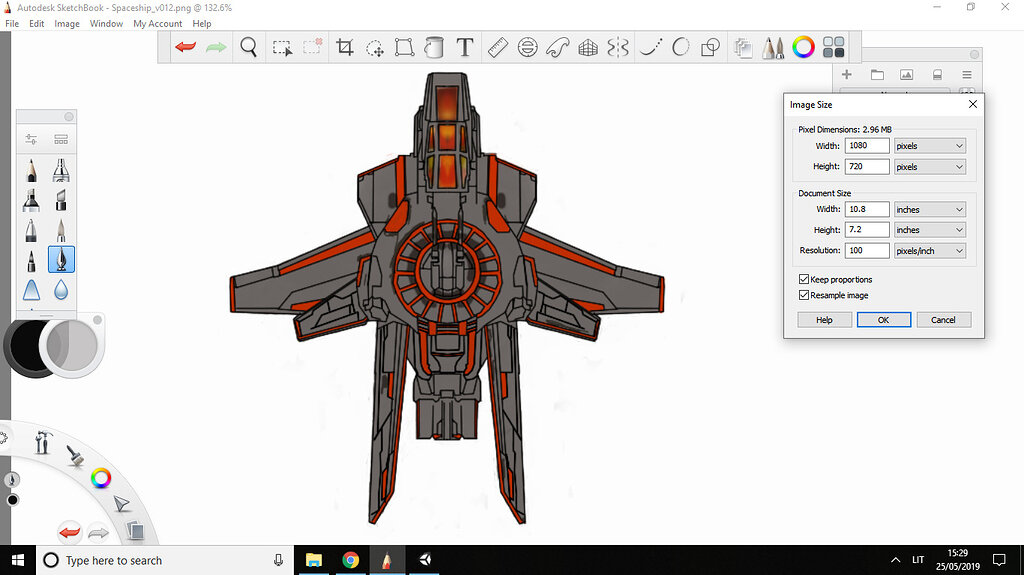Open Pixel Dimensions Width units dropdown

[929, 146]
